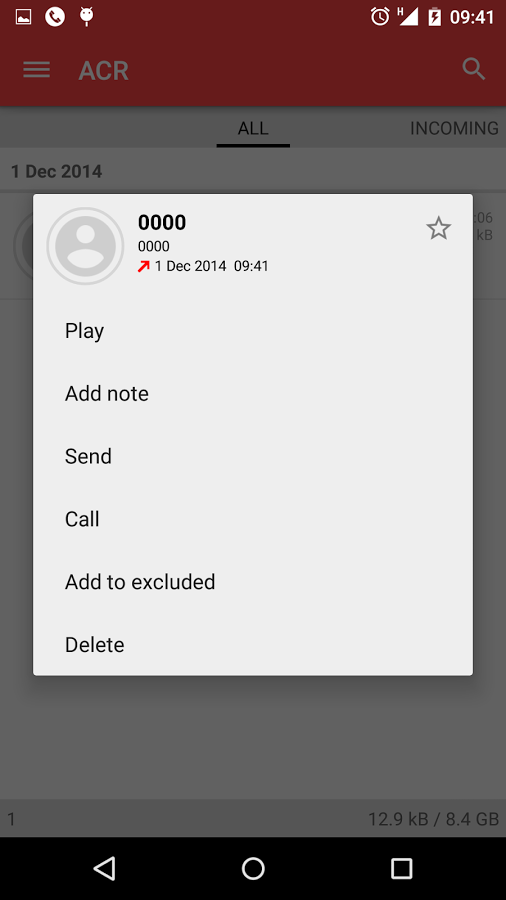Select Play from the recording menu
The width and height of the screenshot is (506, 900).
click(x=253, y=331)
